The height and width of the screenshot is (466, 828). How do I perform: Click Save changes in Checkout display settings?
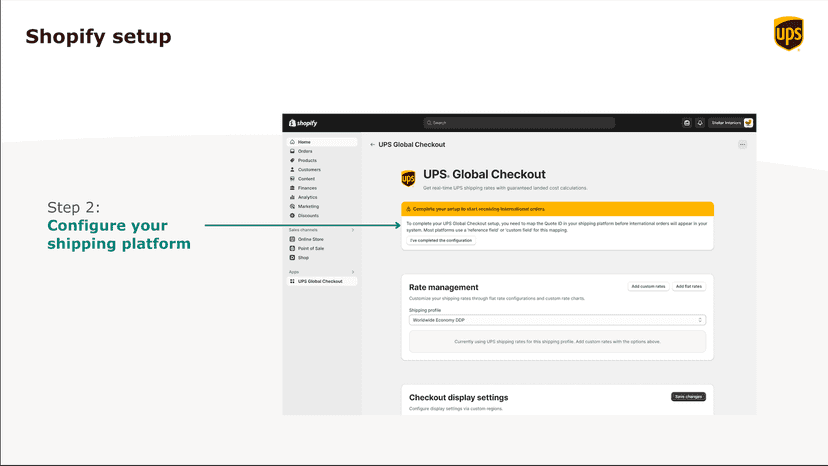point(688,397)
